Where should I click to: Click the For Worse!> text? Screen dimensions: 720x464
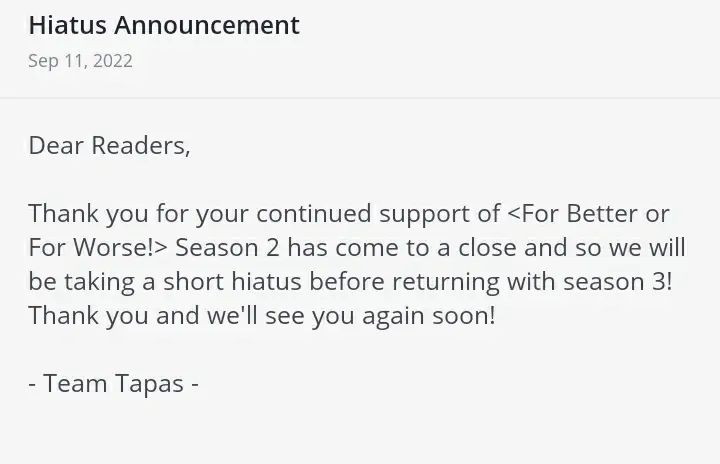(x=98, y=248)
